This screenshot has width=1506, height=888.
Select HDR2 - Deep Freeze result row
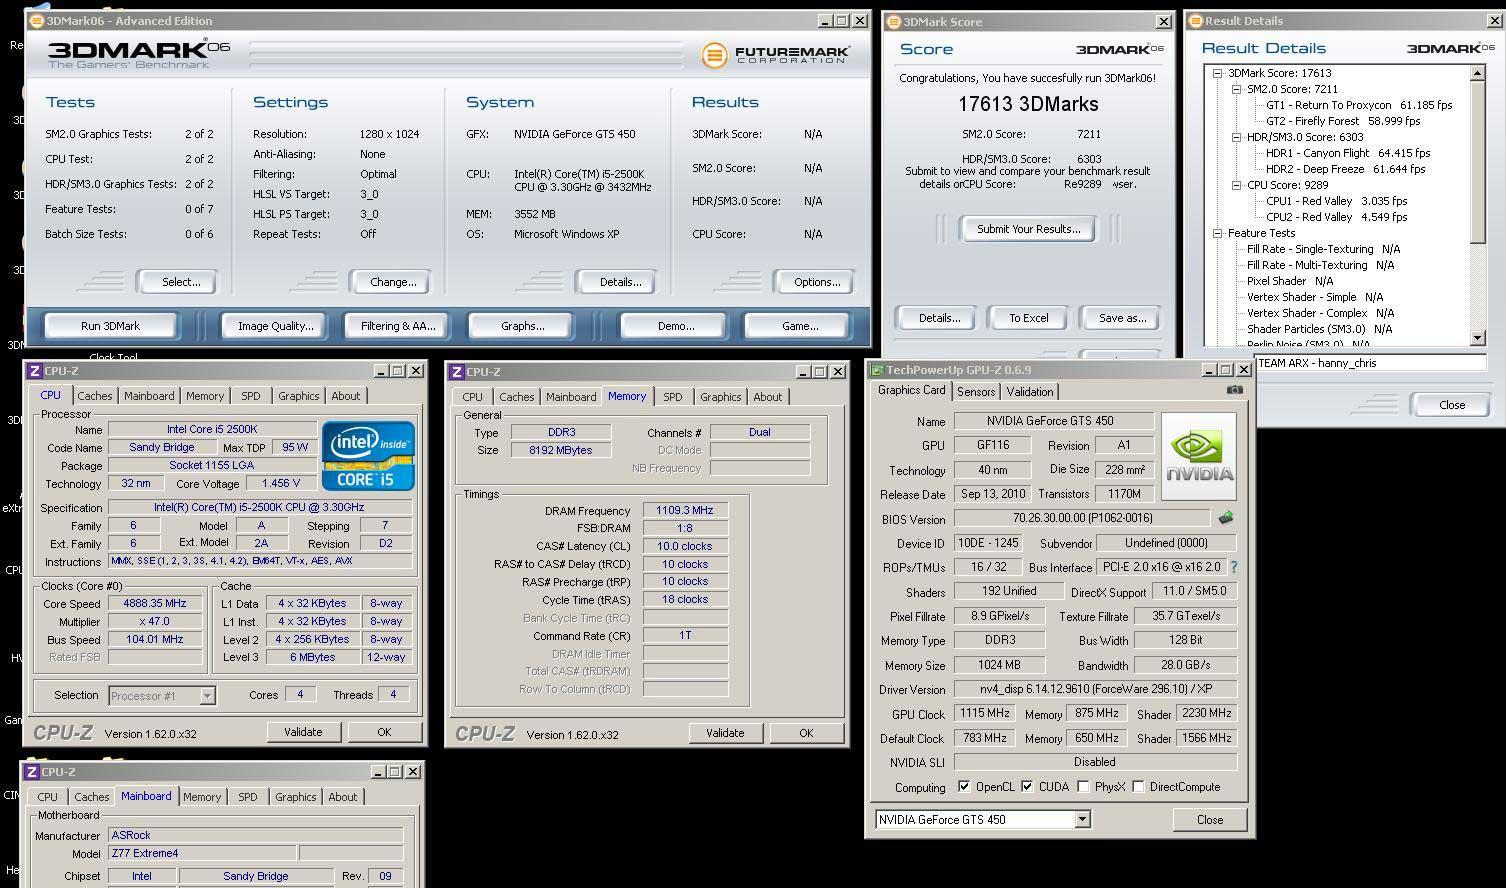click(1345, 169)
